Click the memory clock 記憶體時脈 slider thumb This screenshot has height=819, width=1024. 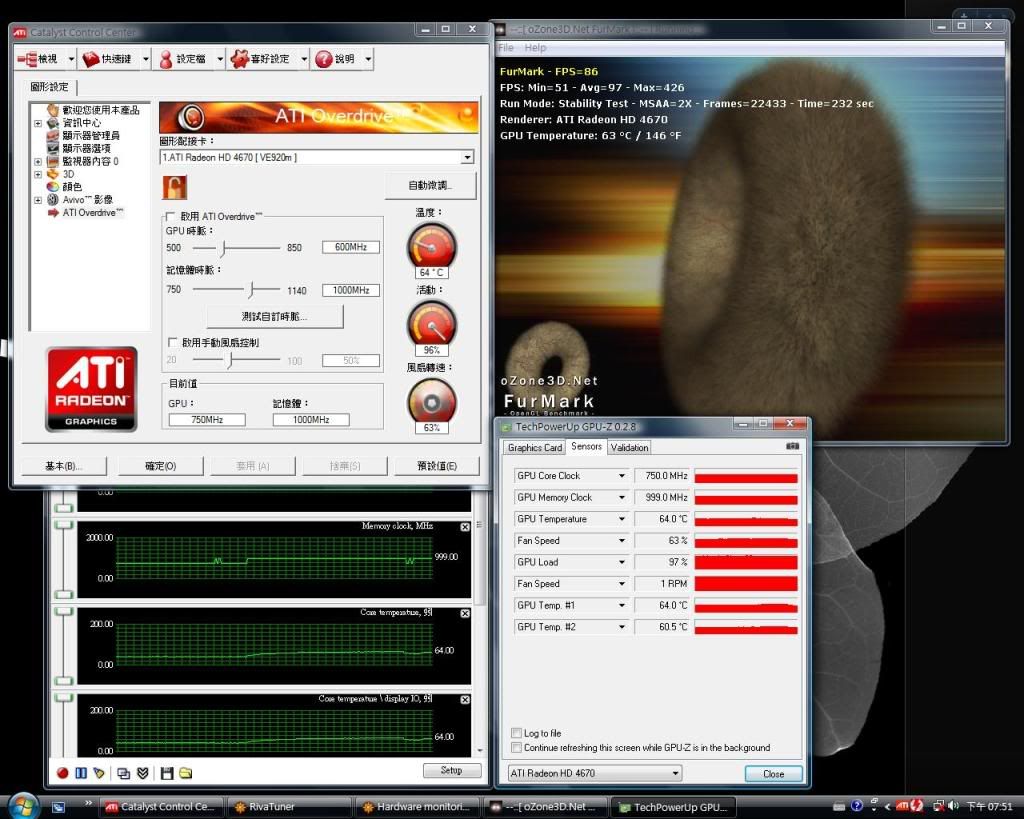252,289
